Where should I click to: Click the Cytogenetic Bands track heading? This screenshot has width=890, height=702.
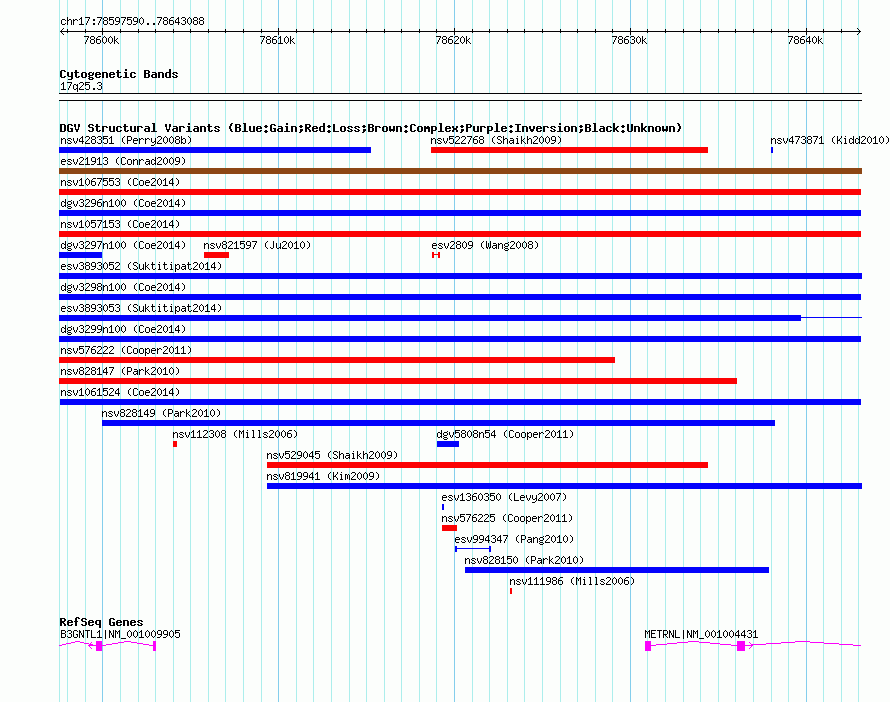[119, 74]
